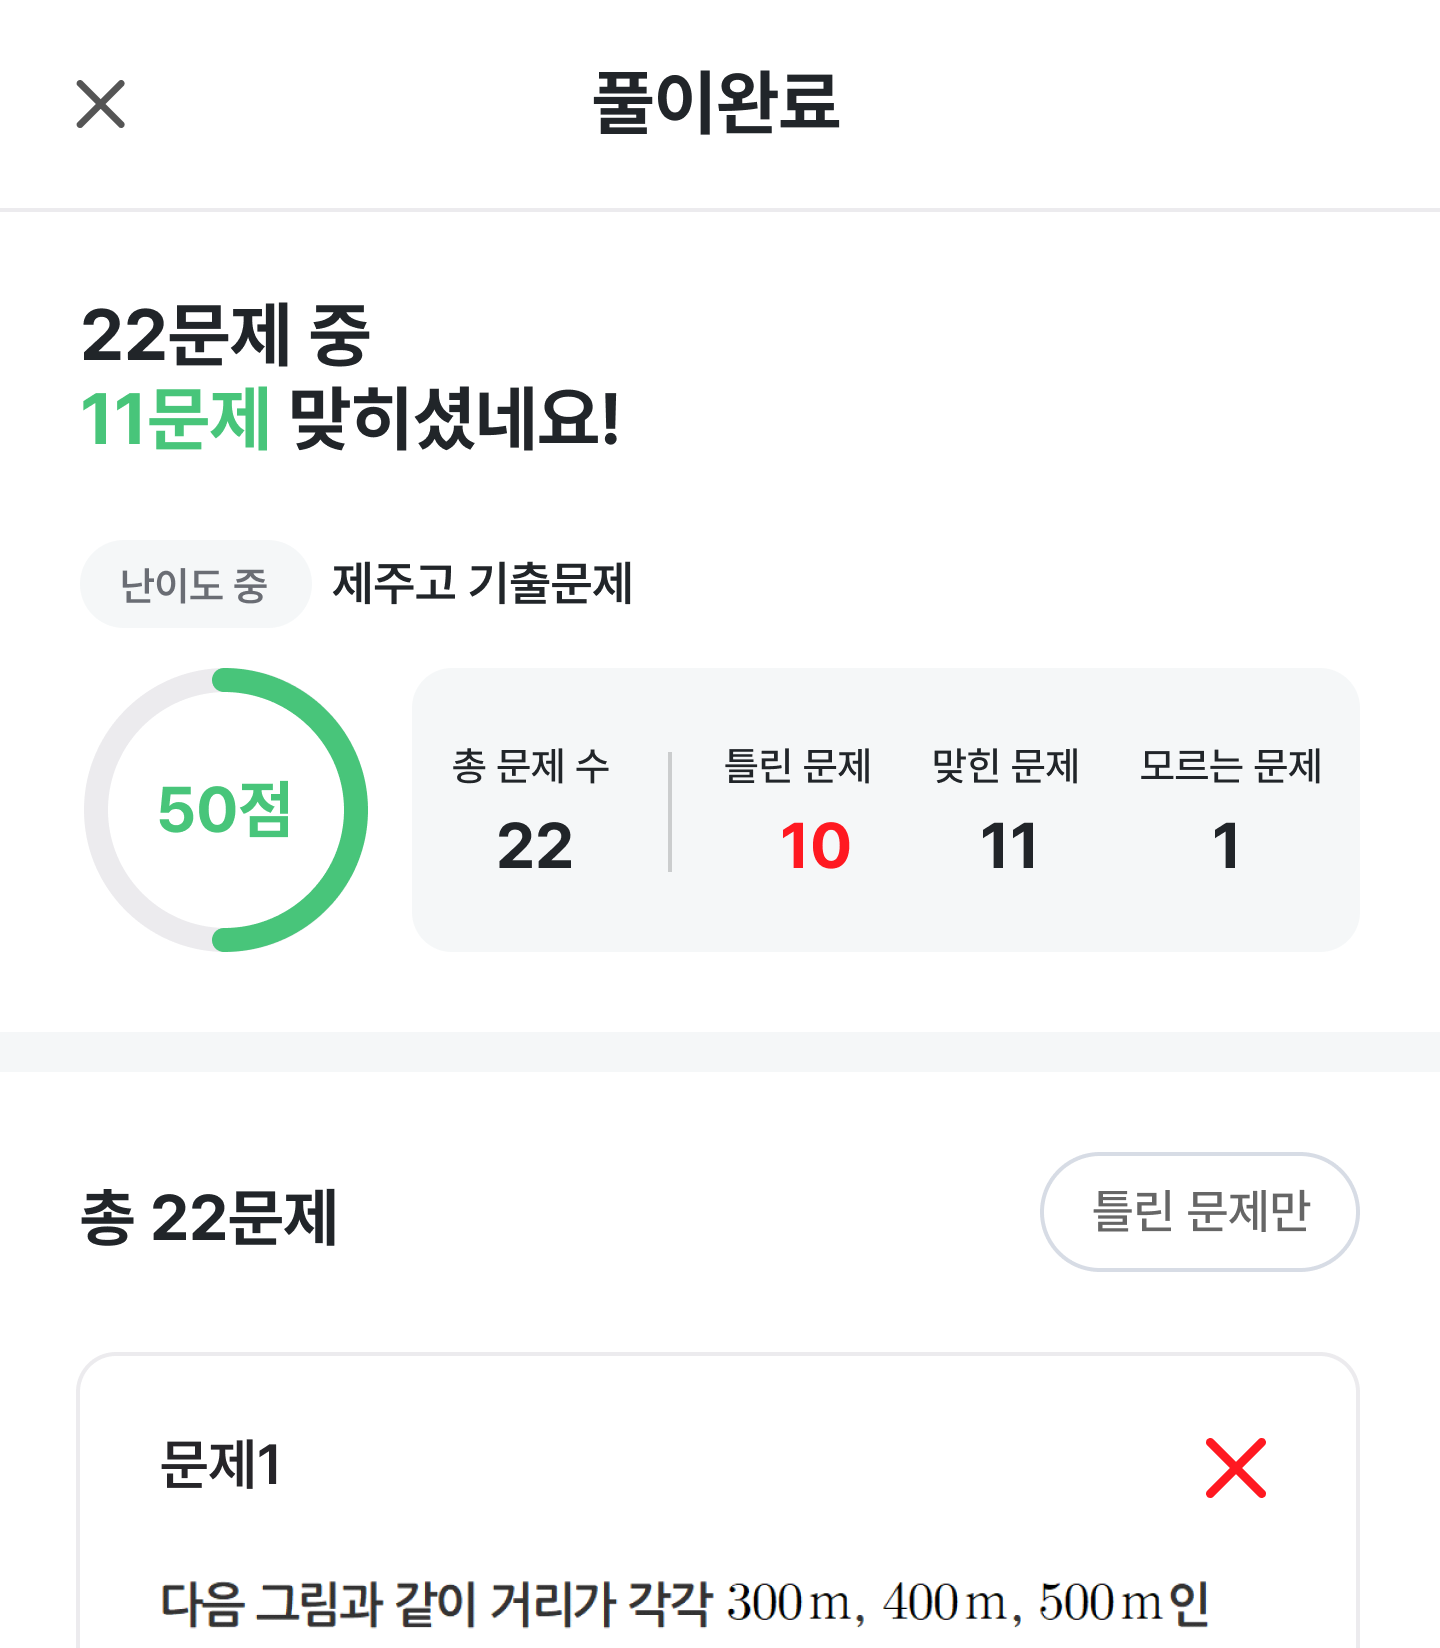Tap the red X mark on 문제1
This screenshot has width=1440, height=1648.
pos(1235,1467)
